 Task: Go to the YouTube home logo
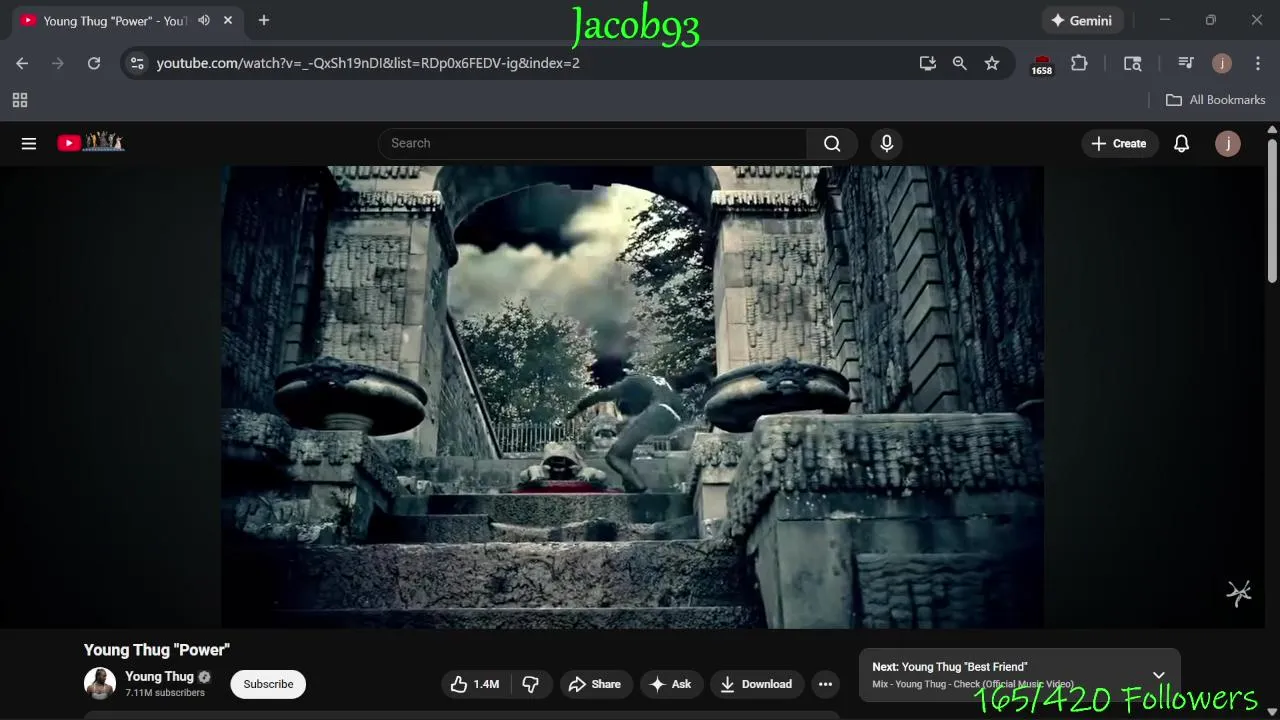[90, 142]
